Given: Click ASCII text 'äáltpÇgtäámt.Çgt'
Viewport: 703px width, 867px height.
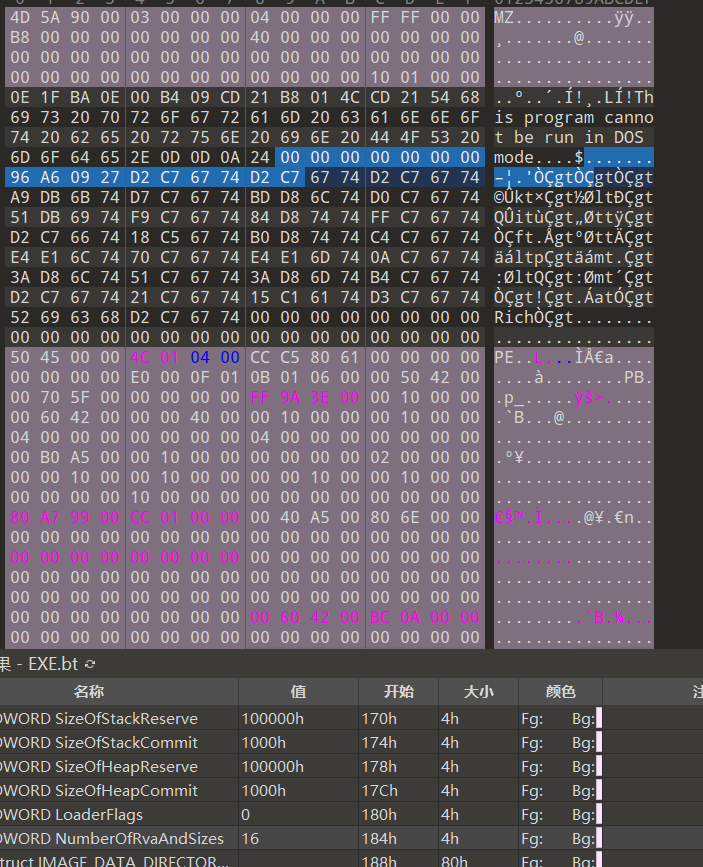Looking at the screenshot, I should pyautogui.click(x=574, y=257).
